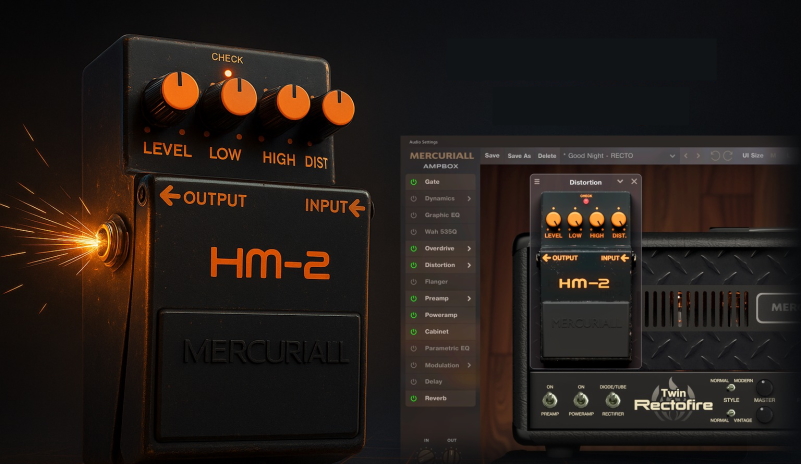This screenshot has height=464, width=801.
Task: Expand the Distortion chevron in sidebar
Action: point(469,265)
